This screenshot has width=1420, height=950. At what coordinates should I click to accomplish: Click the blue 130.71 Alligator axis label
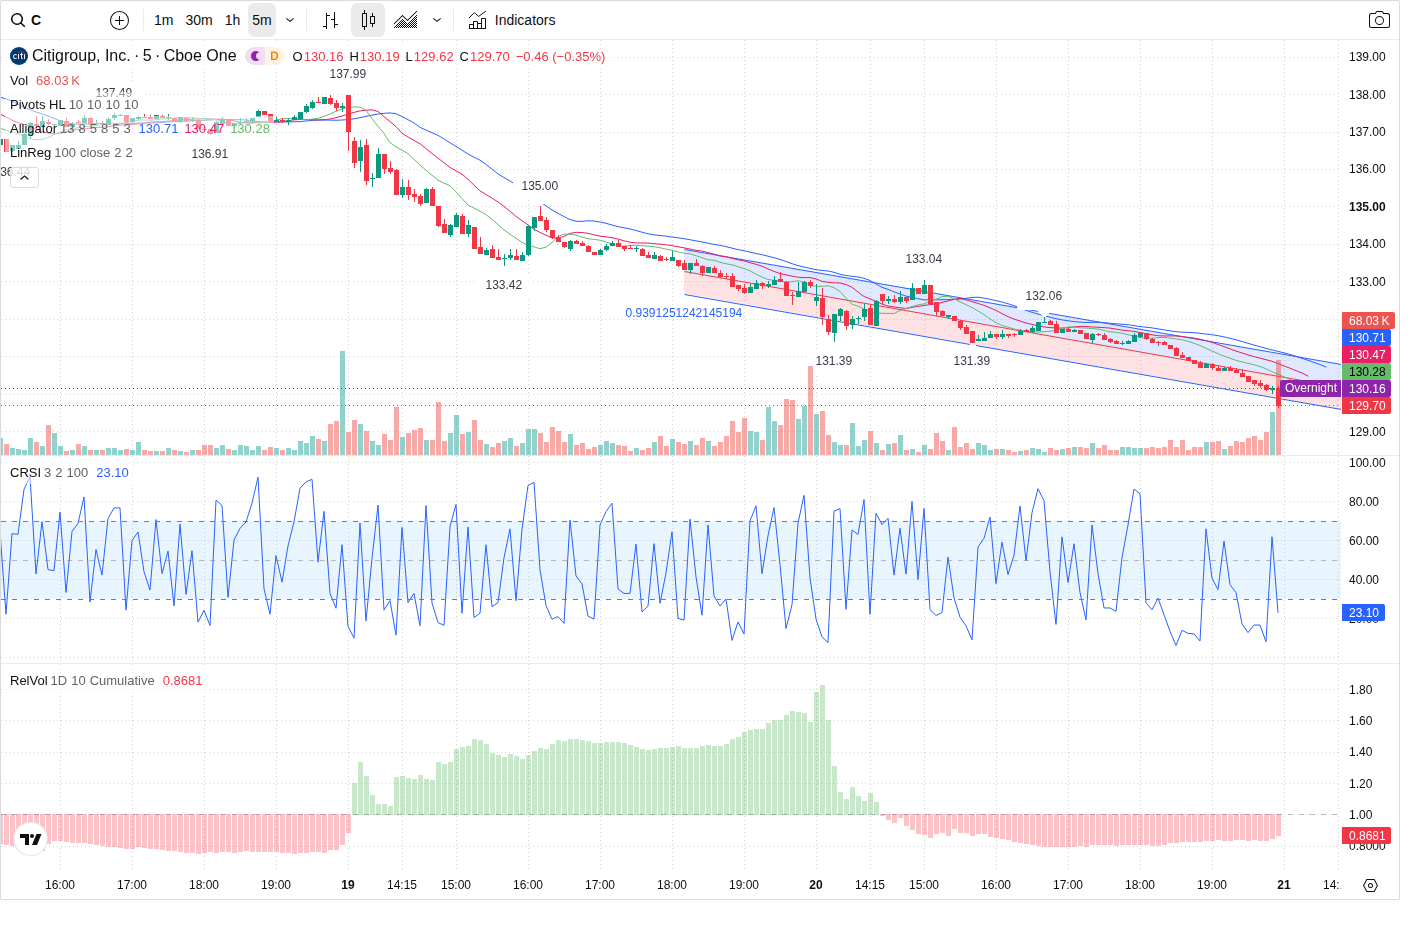[1366, 338]
